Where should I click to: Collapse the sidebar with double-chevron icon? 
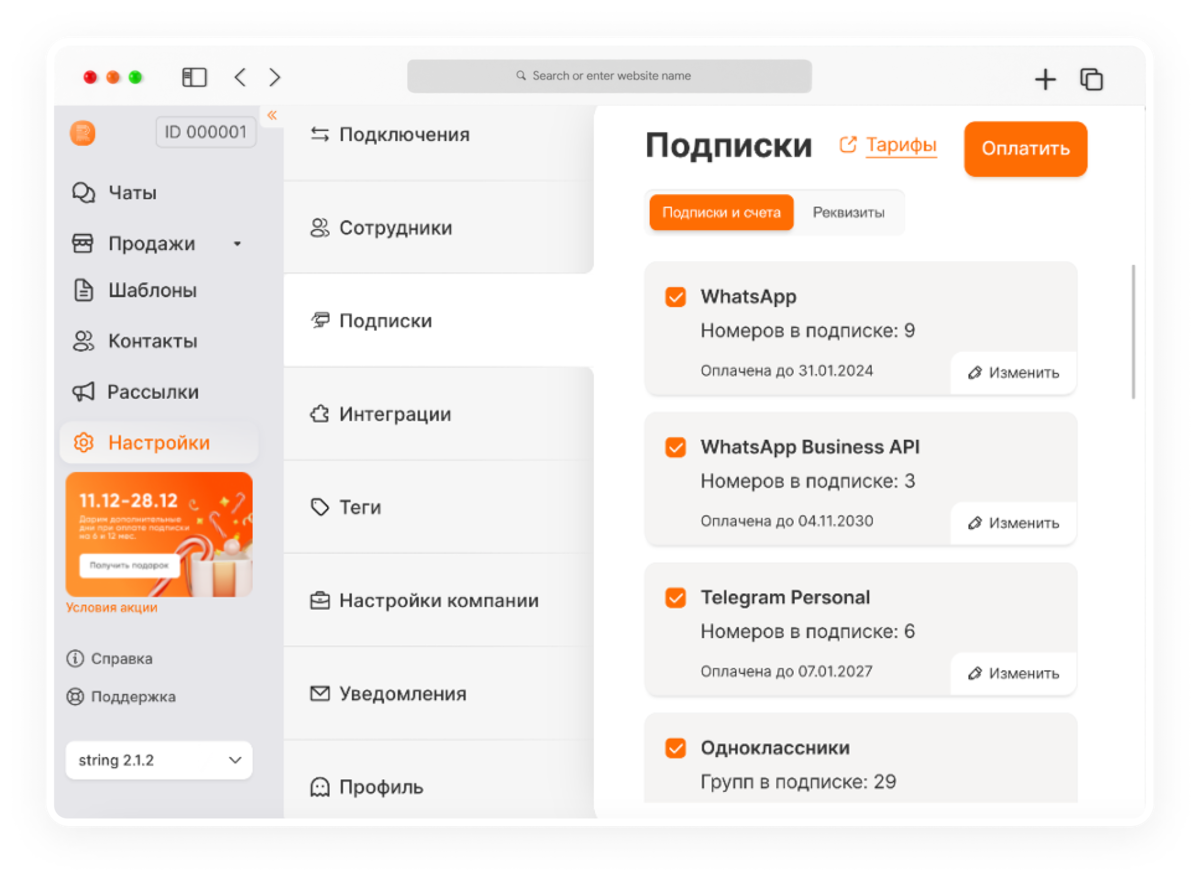click(x=272, y=115)
